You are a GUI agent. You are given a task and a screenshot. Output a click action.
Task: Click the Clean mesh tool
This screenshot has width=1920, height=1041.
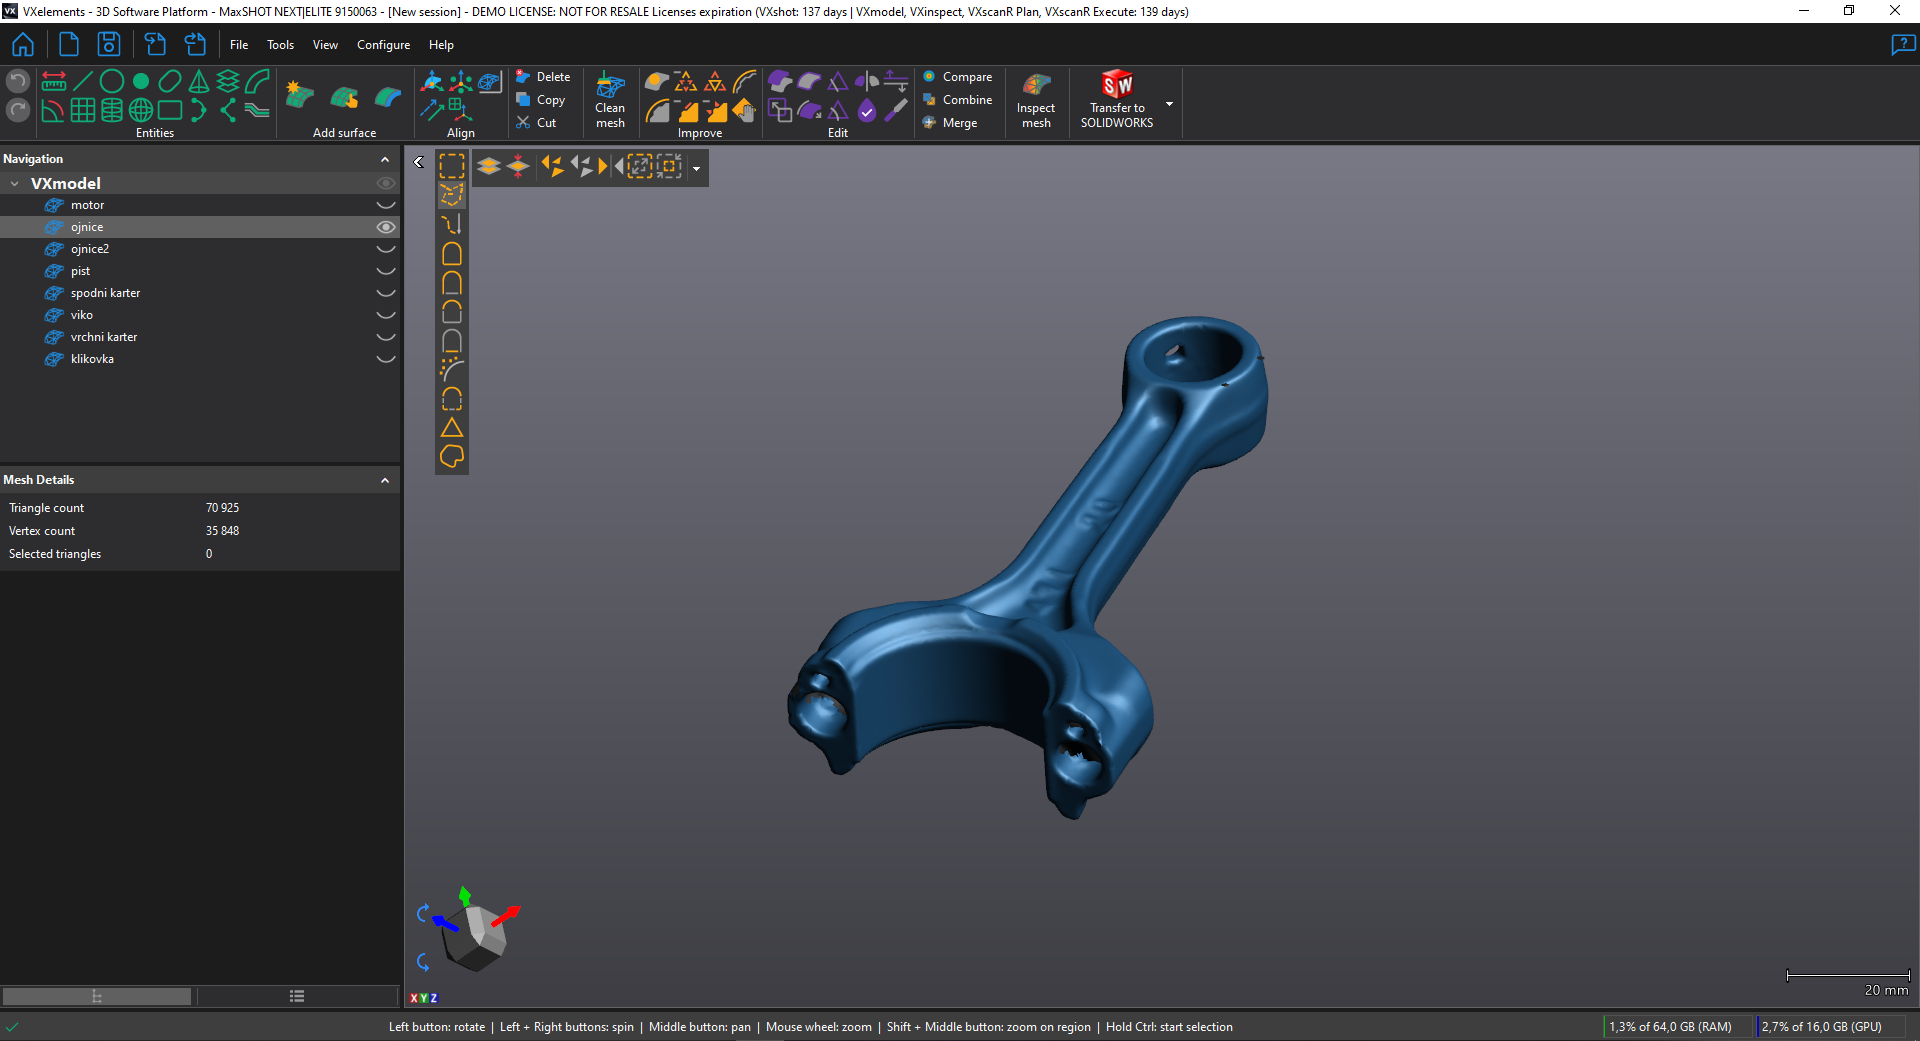(x=610, y=100)
